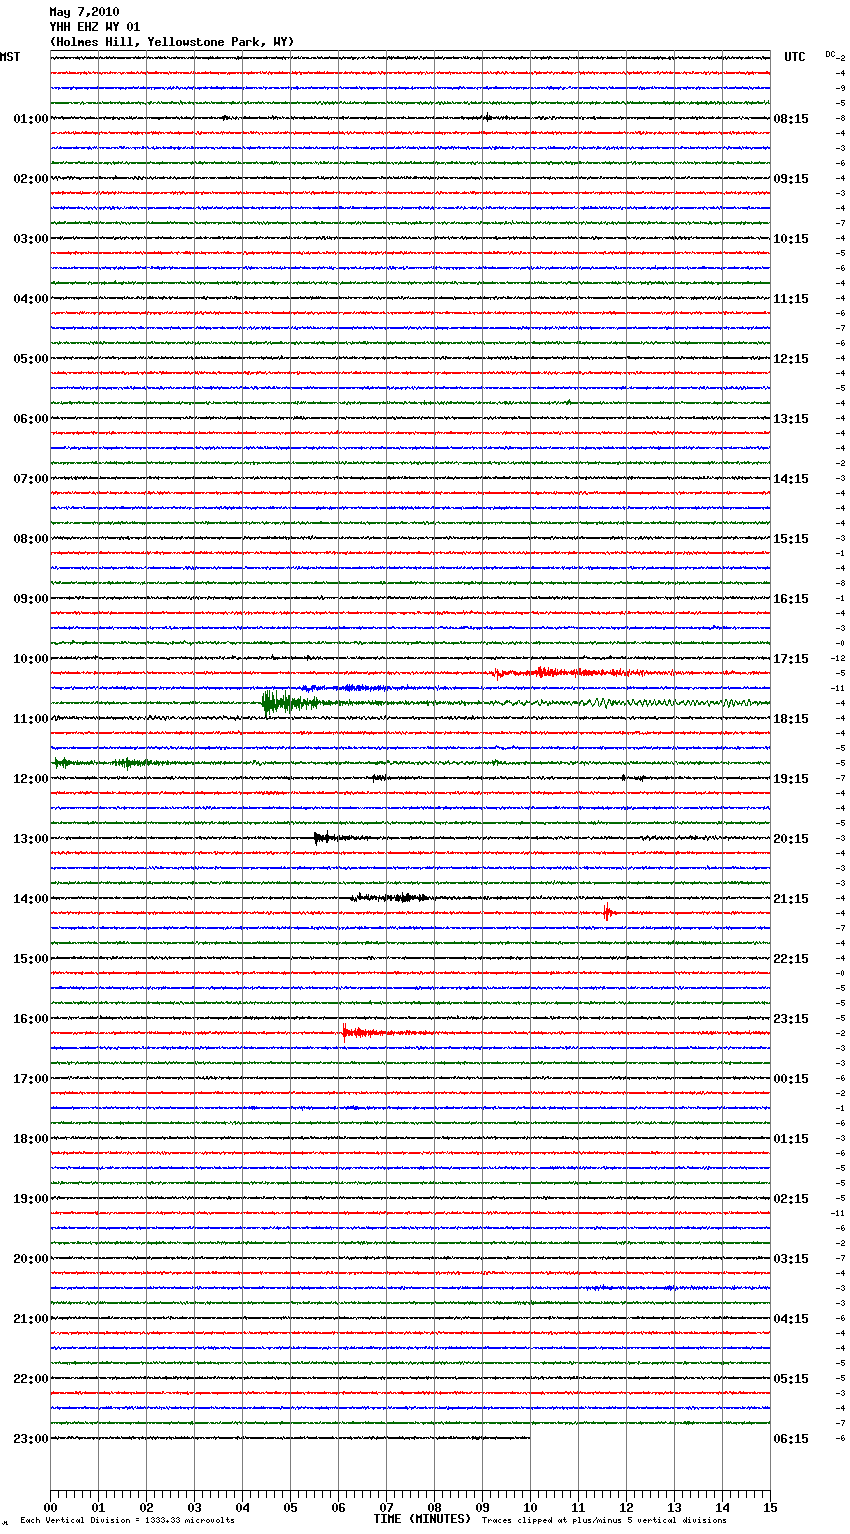
Task: Click the short red spike below the 14:00 trace
Action: coord(607,912)
